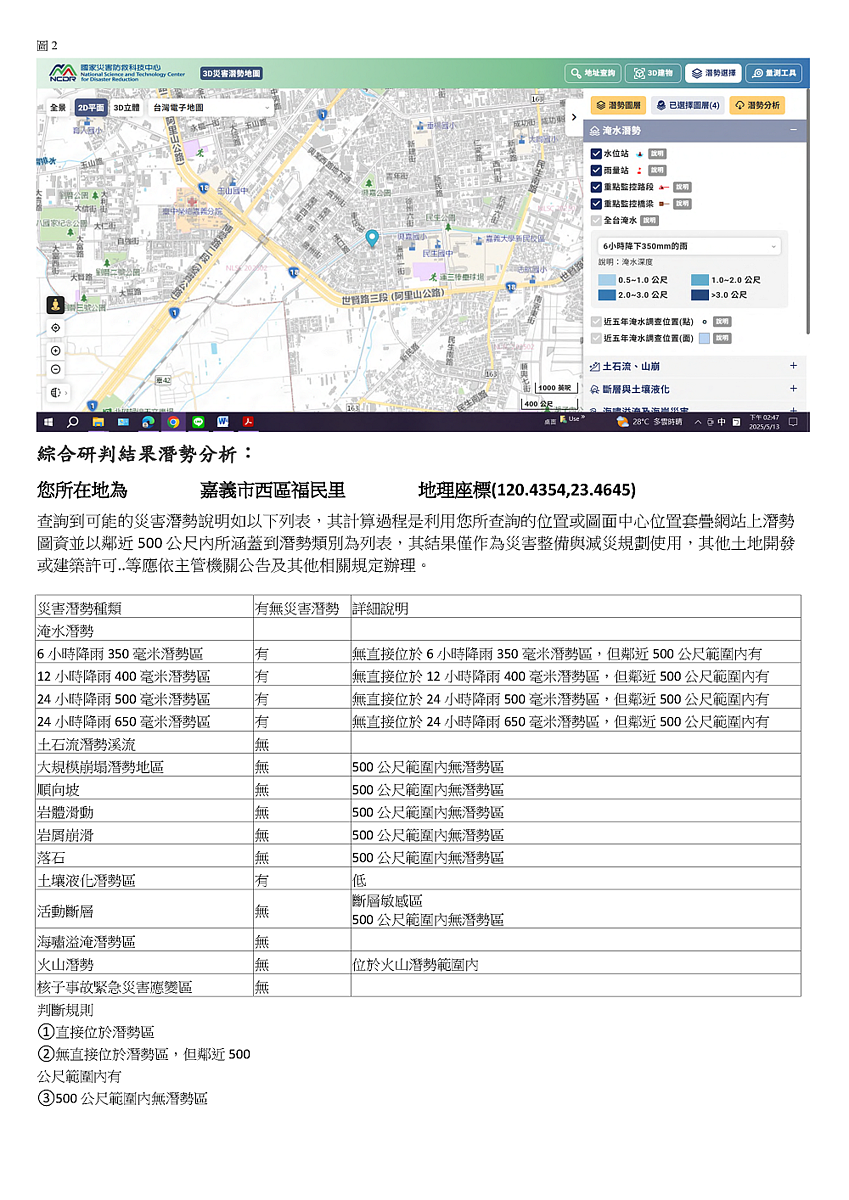Click the 0.5~1.0 公尺 legend swatch
The image size is (849, 1200).
click(x=606, y=280)
